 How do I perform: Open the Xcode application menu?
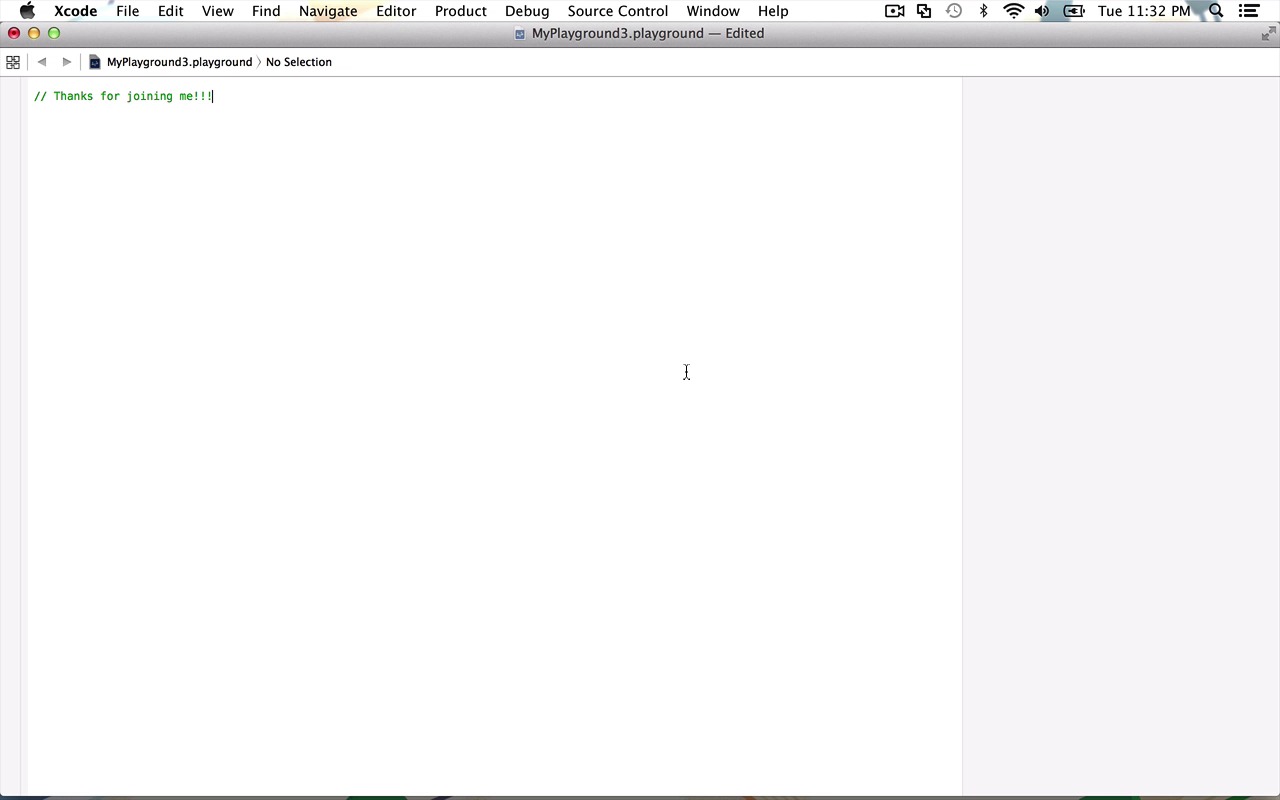(75, 11)
